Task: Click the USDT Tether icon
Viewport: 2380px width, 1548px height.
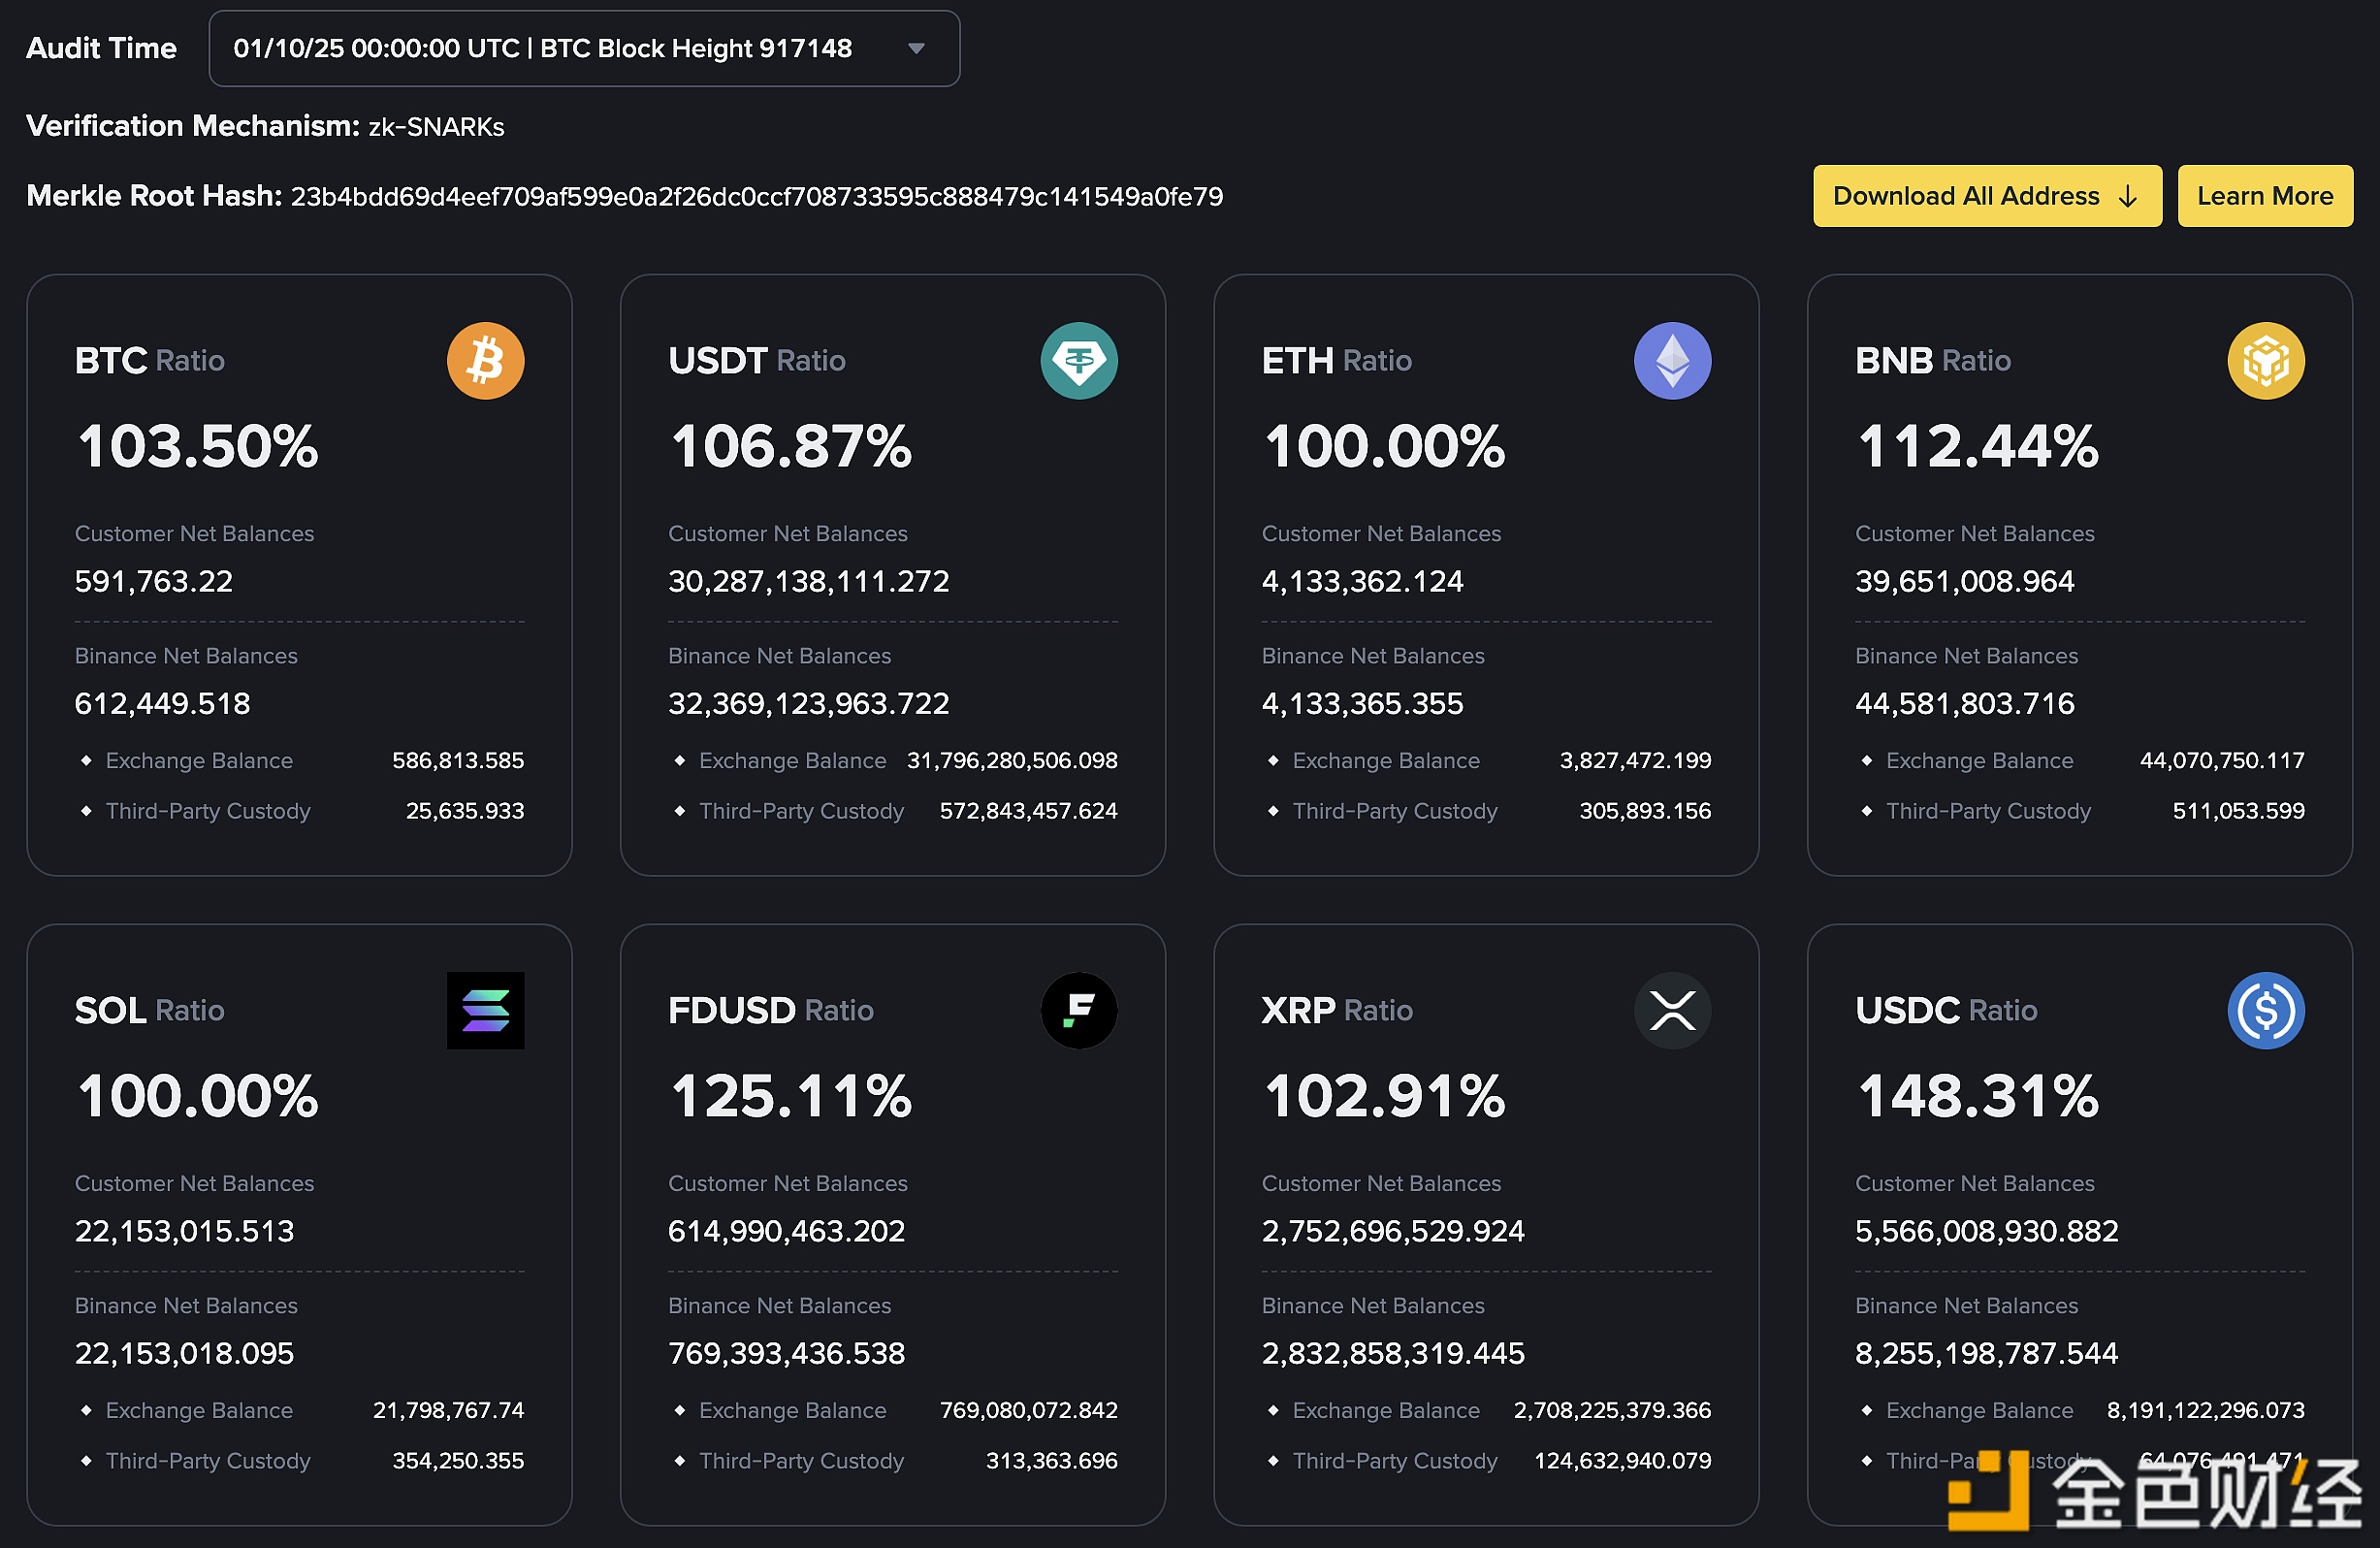Action: point(1078,361)
